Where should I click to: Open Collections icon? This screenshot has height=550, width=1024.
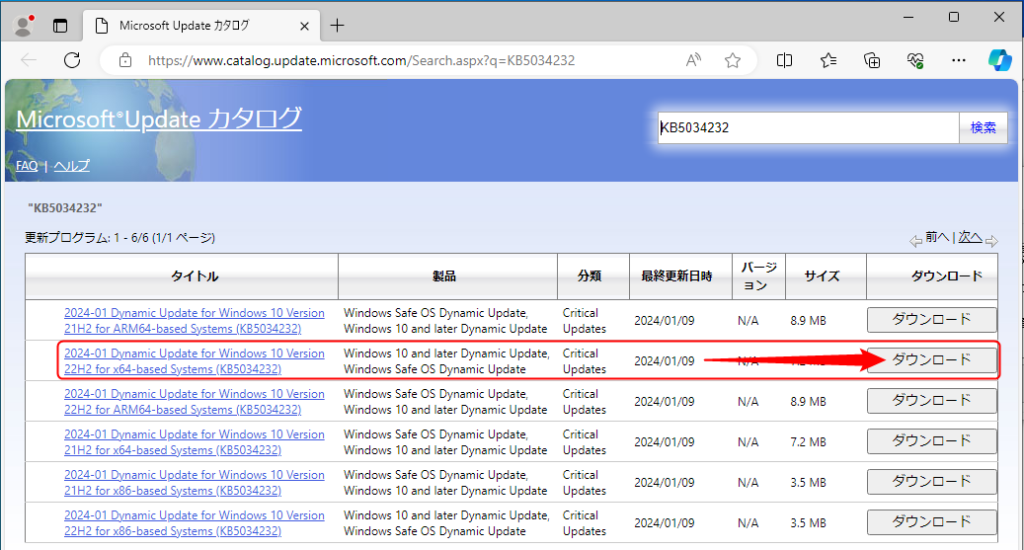872,60
